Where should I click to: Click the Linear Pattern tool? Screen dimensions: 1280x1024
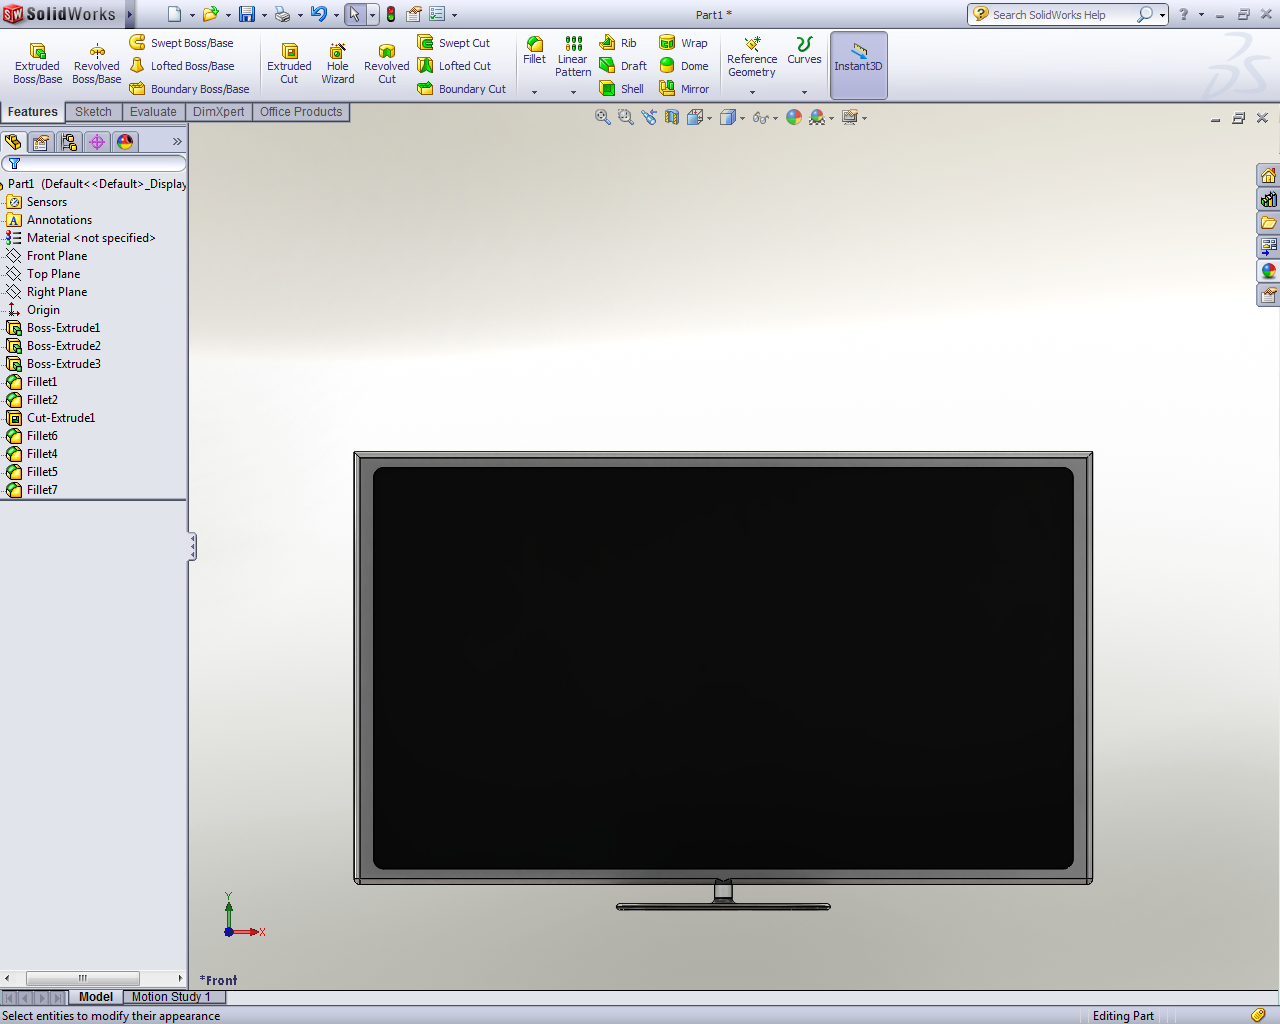pos(573,56)
